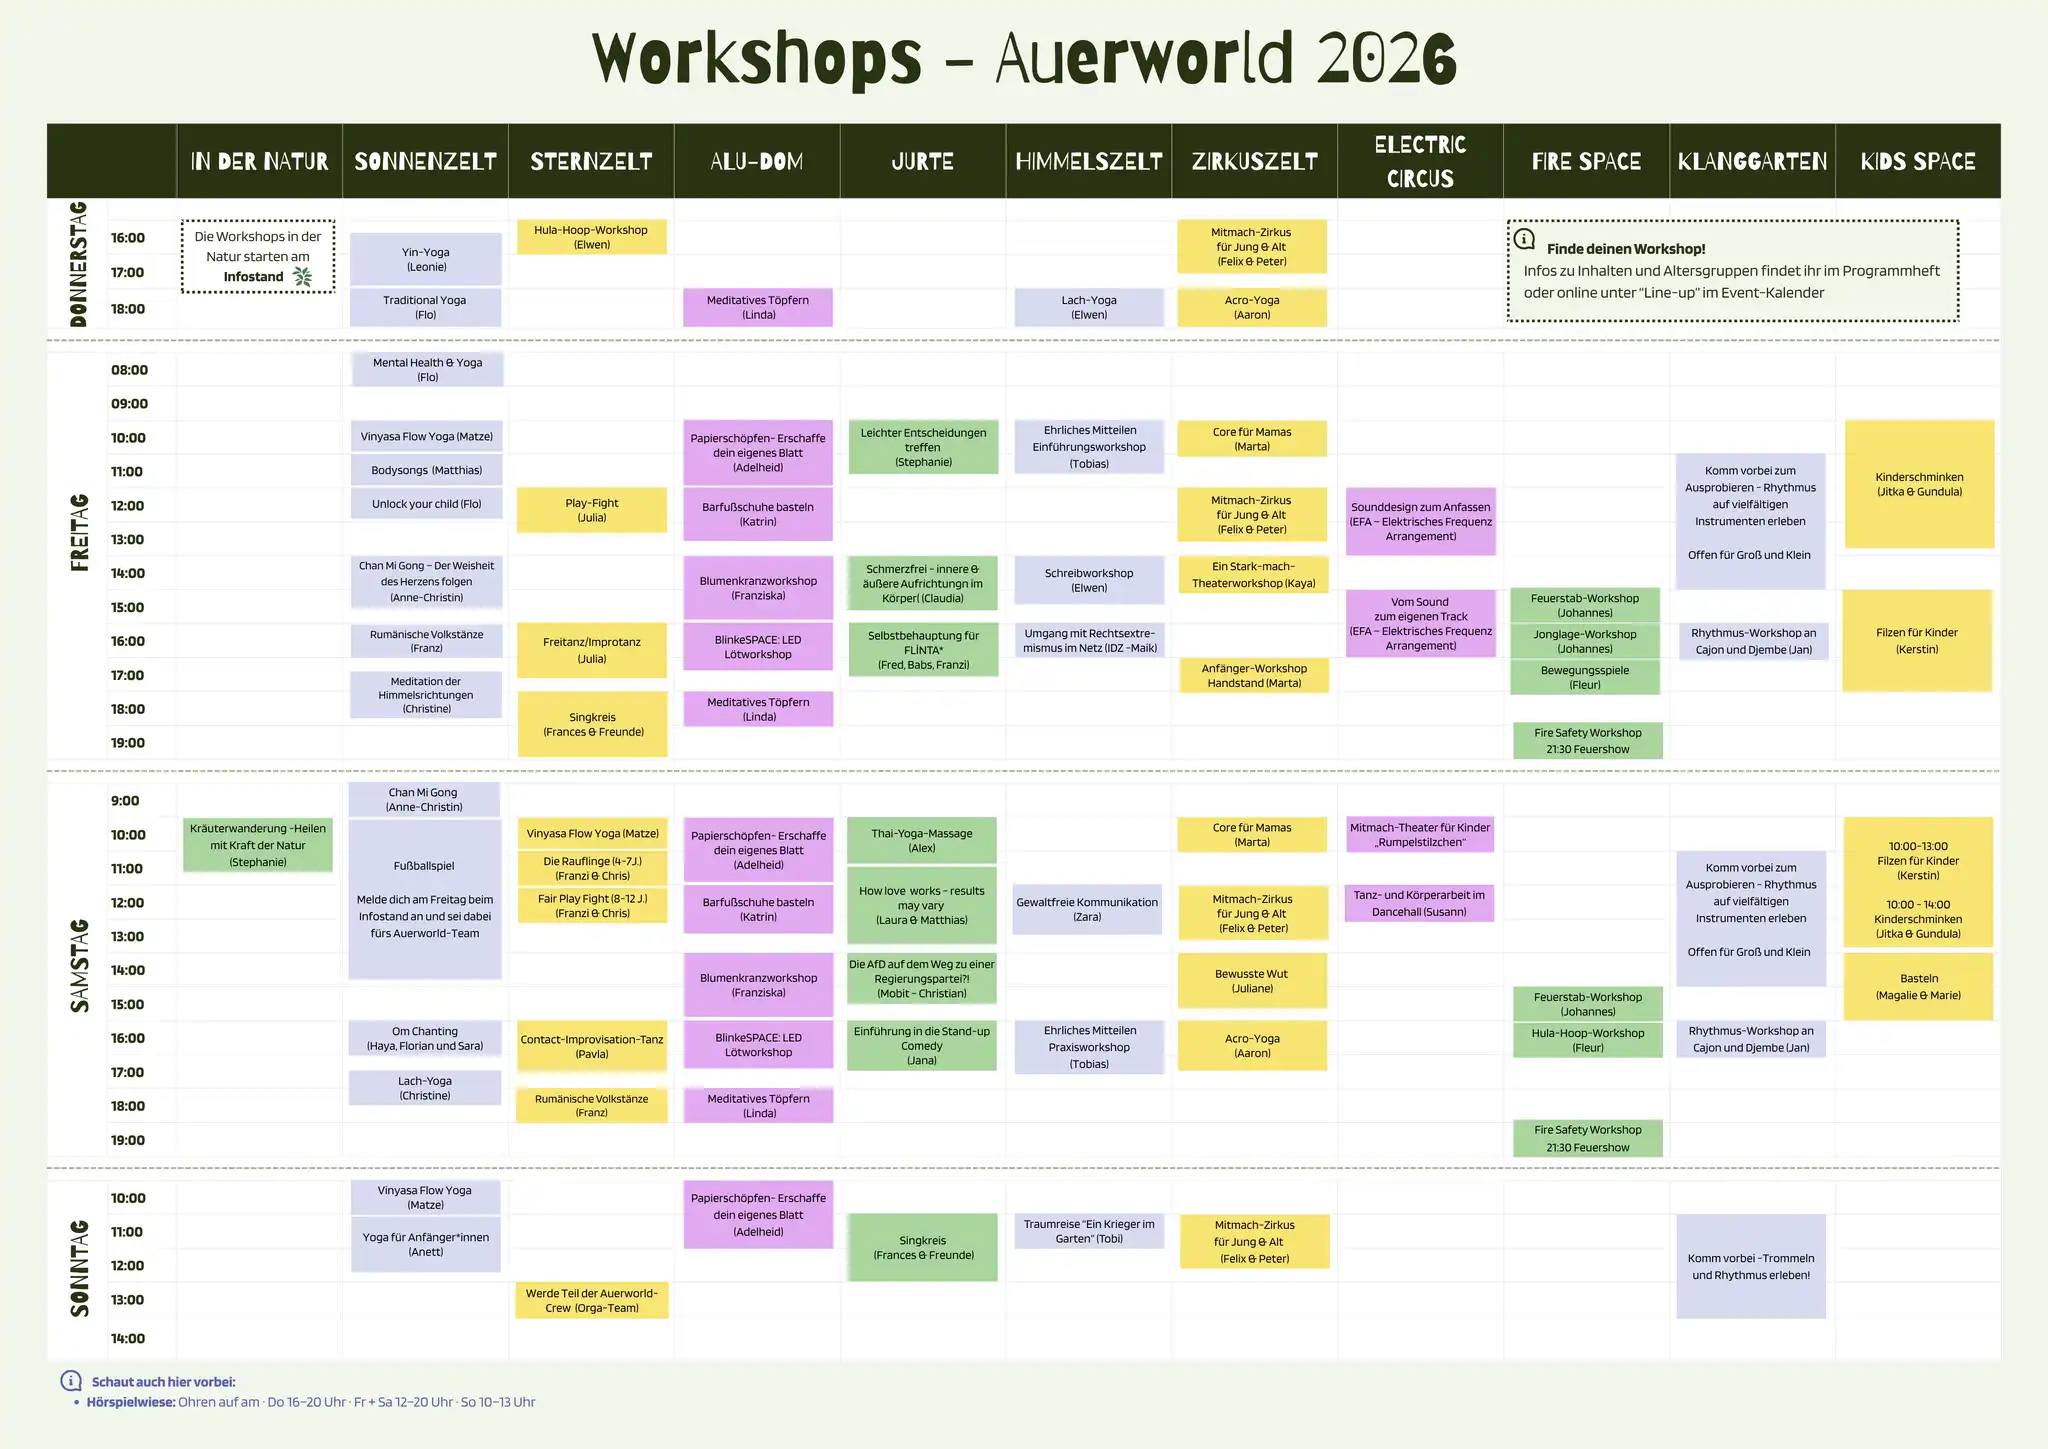Click the 'Vom Sound zum eigenen Track' block

coord(1421,623)
